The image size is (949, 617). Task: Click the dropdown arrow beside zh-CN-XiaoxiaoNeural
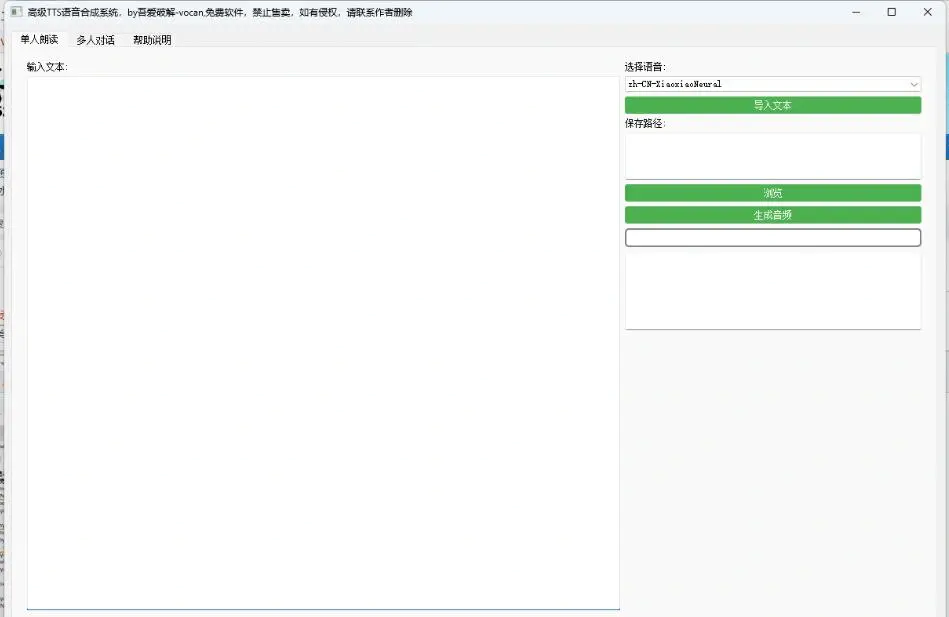912,84
